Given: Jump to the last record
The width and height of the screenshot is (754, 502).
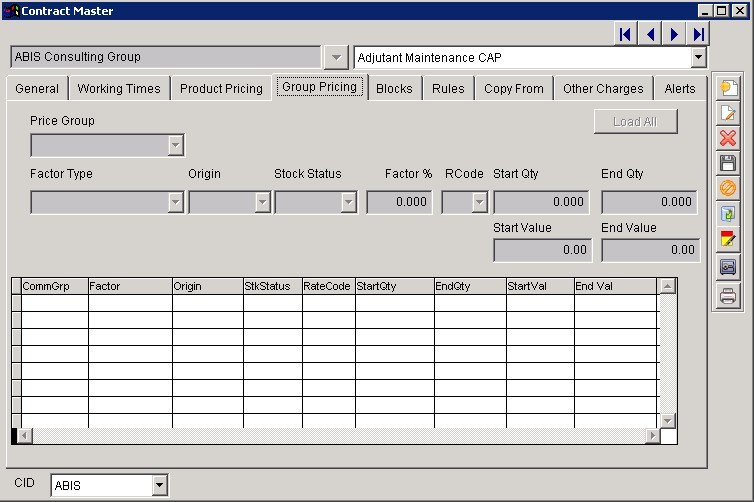Looking at the screenshot, I should pyautogui.click(x=698, y=35).
